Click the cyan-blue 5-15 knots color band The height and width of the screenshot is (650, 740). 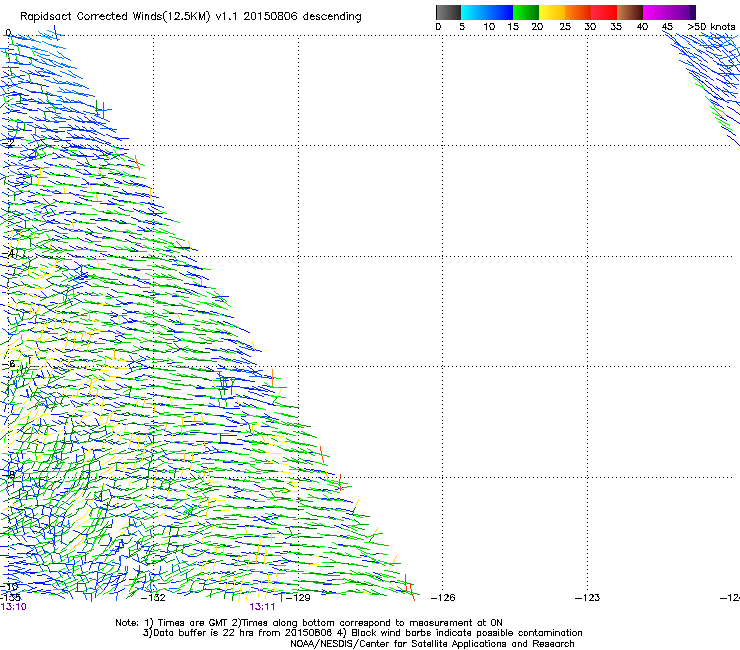tap(487, 12)
